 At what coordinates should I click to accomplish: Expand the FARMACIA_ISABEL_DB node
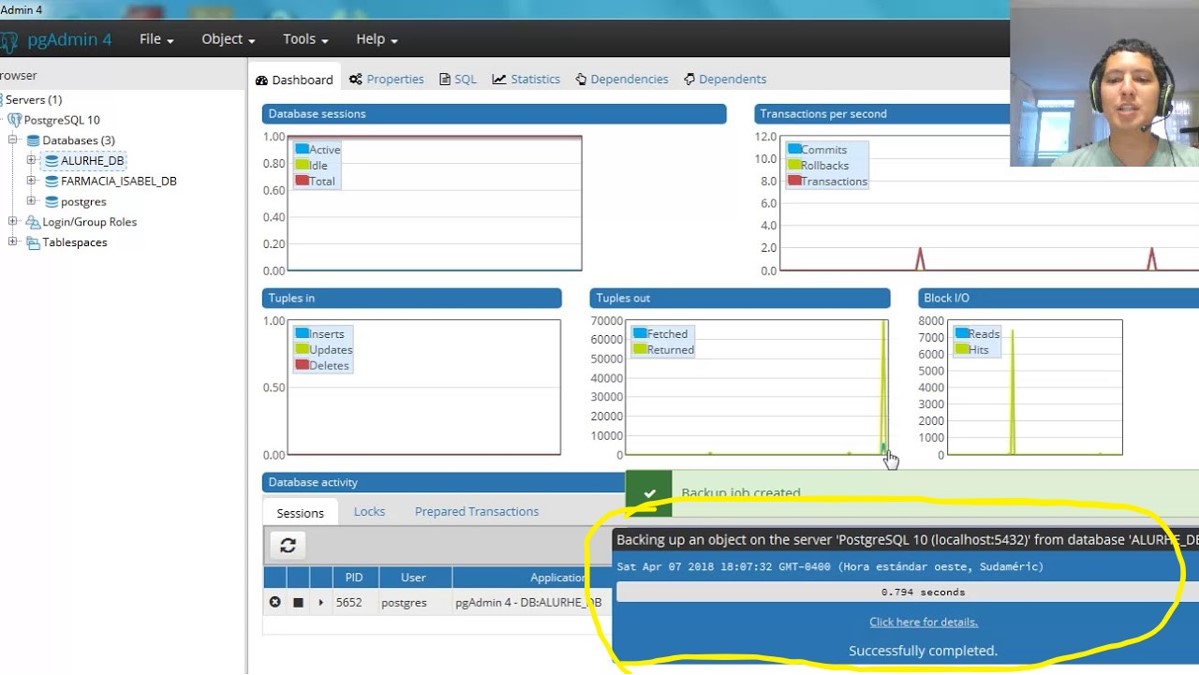[x=31, y=181]
